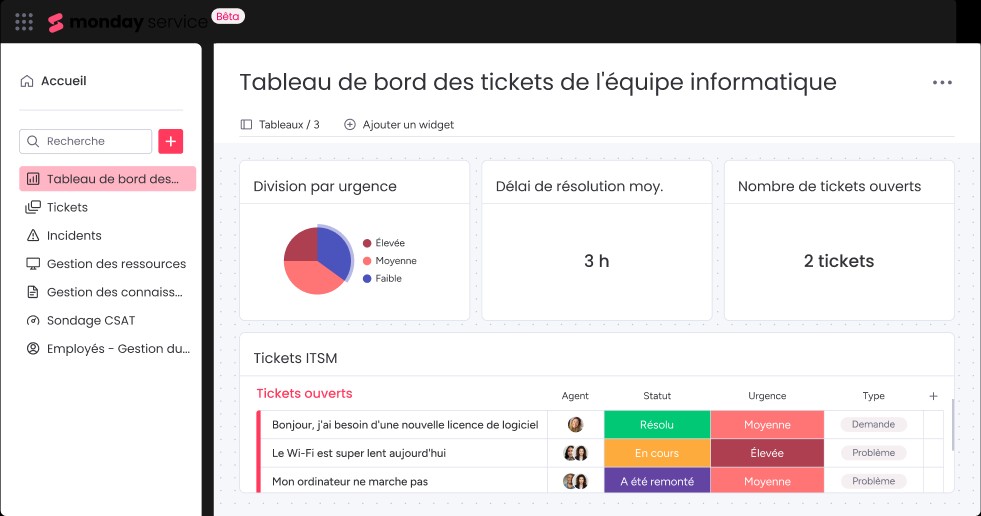Viewport: 981px width, 516px height.
Task: Add a new column with plus icon
Action: [933, 396]
